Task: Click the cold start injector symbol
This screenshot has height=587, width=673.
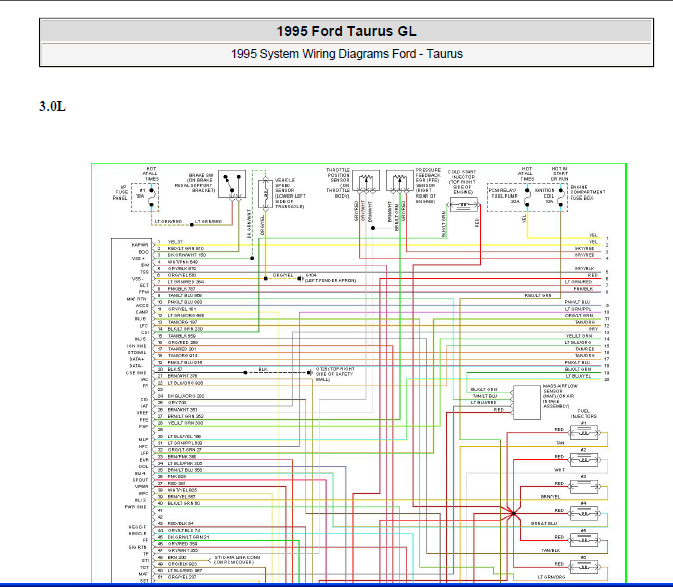Action: [x=464, y=205]
